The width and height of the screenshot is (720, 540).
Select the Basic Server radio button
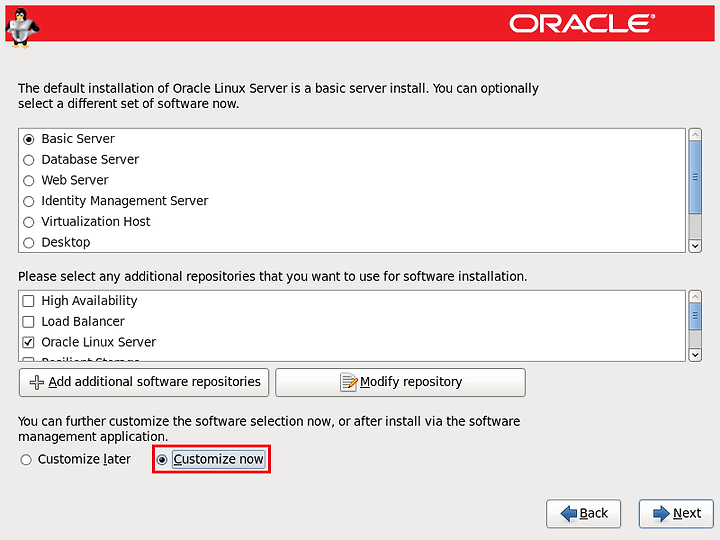pos(28,139)
